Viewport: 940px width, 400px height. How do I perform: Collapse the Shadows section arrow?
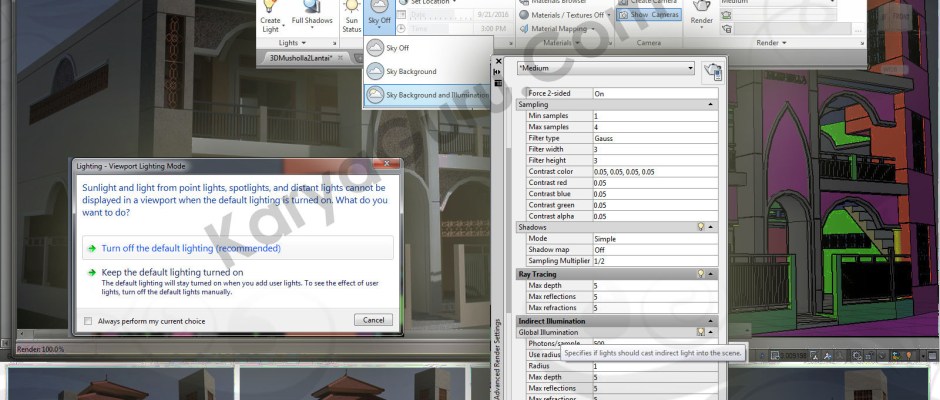click(x=711, y=227)
